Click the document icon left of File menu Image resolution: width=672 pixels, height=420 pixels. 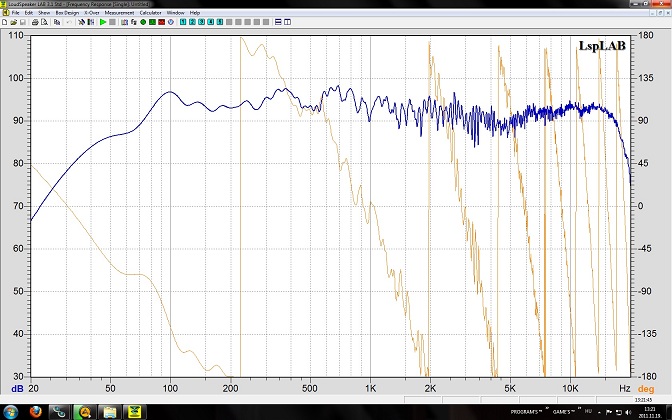coord(6,13)
